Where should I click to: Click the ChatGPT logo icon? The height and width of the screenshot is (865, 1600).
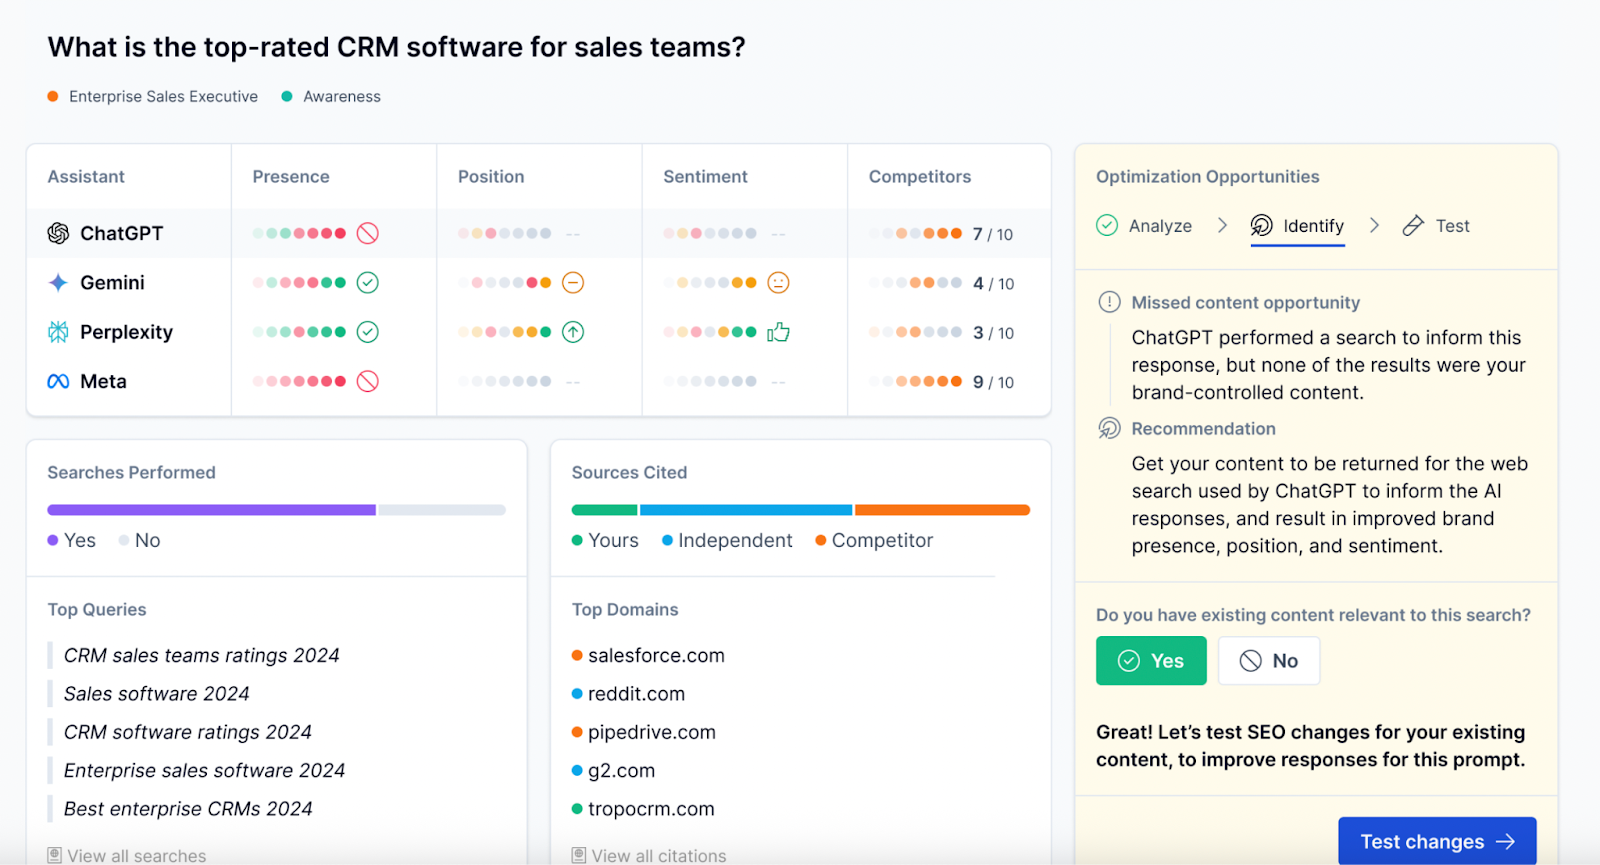[x=58, y=233]
